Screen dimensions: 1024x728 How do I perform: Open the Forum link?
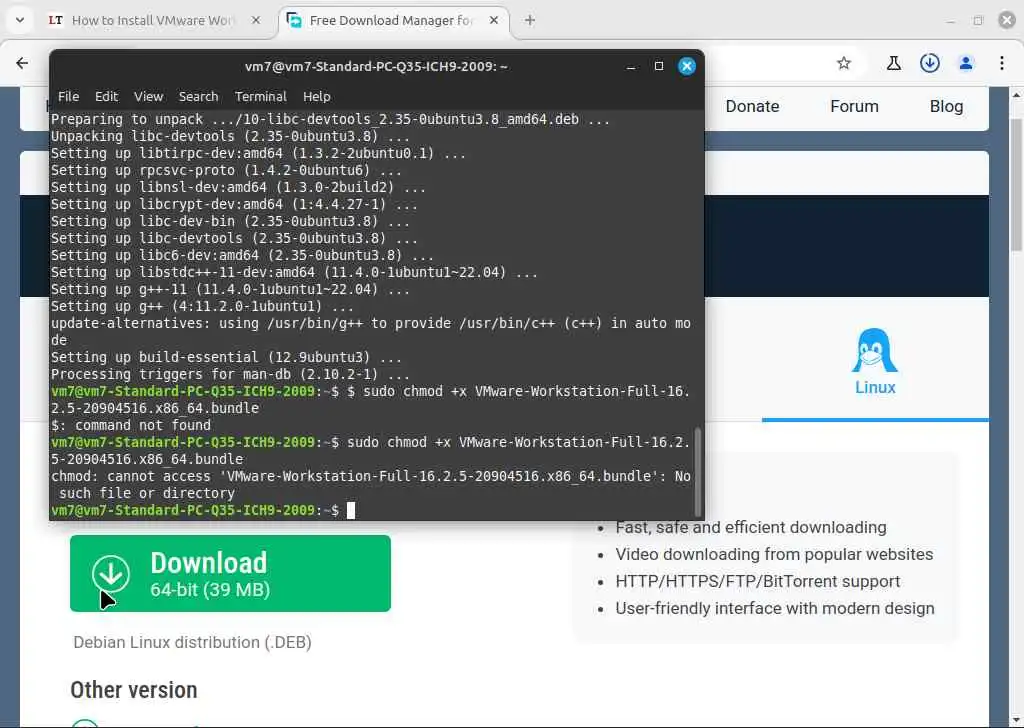pos(854,106)
